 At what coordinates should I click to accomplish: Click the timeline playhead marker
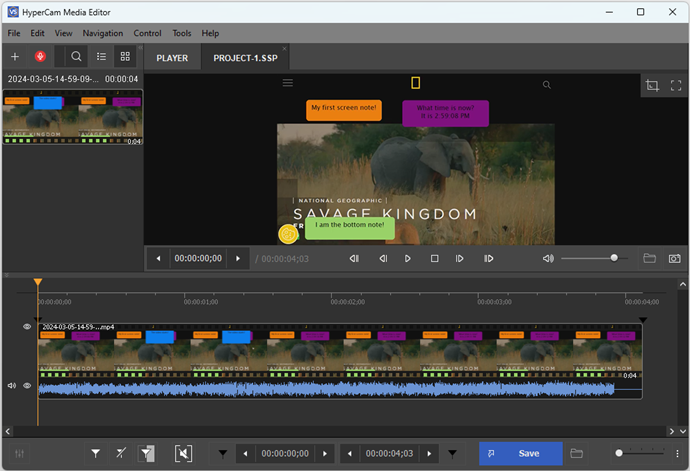[x=38, y=282]
